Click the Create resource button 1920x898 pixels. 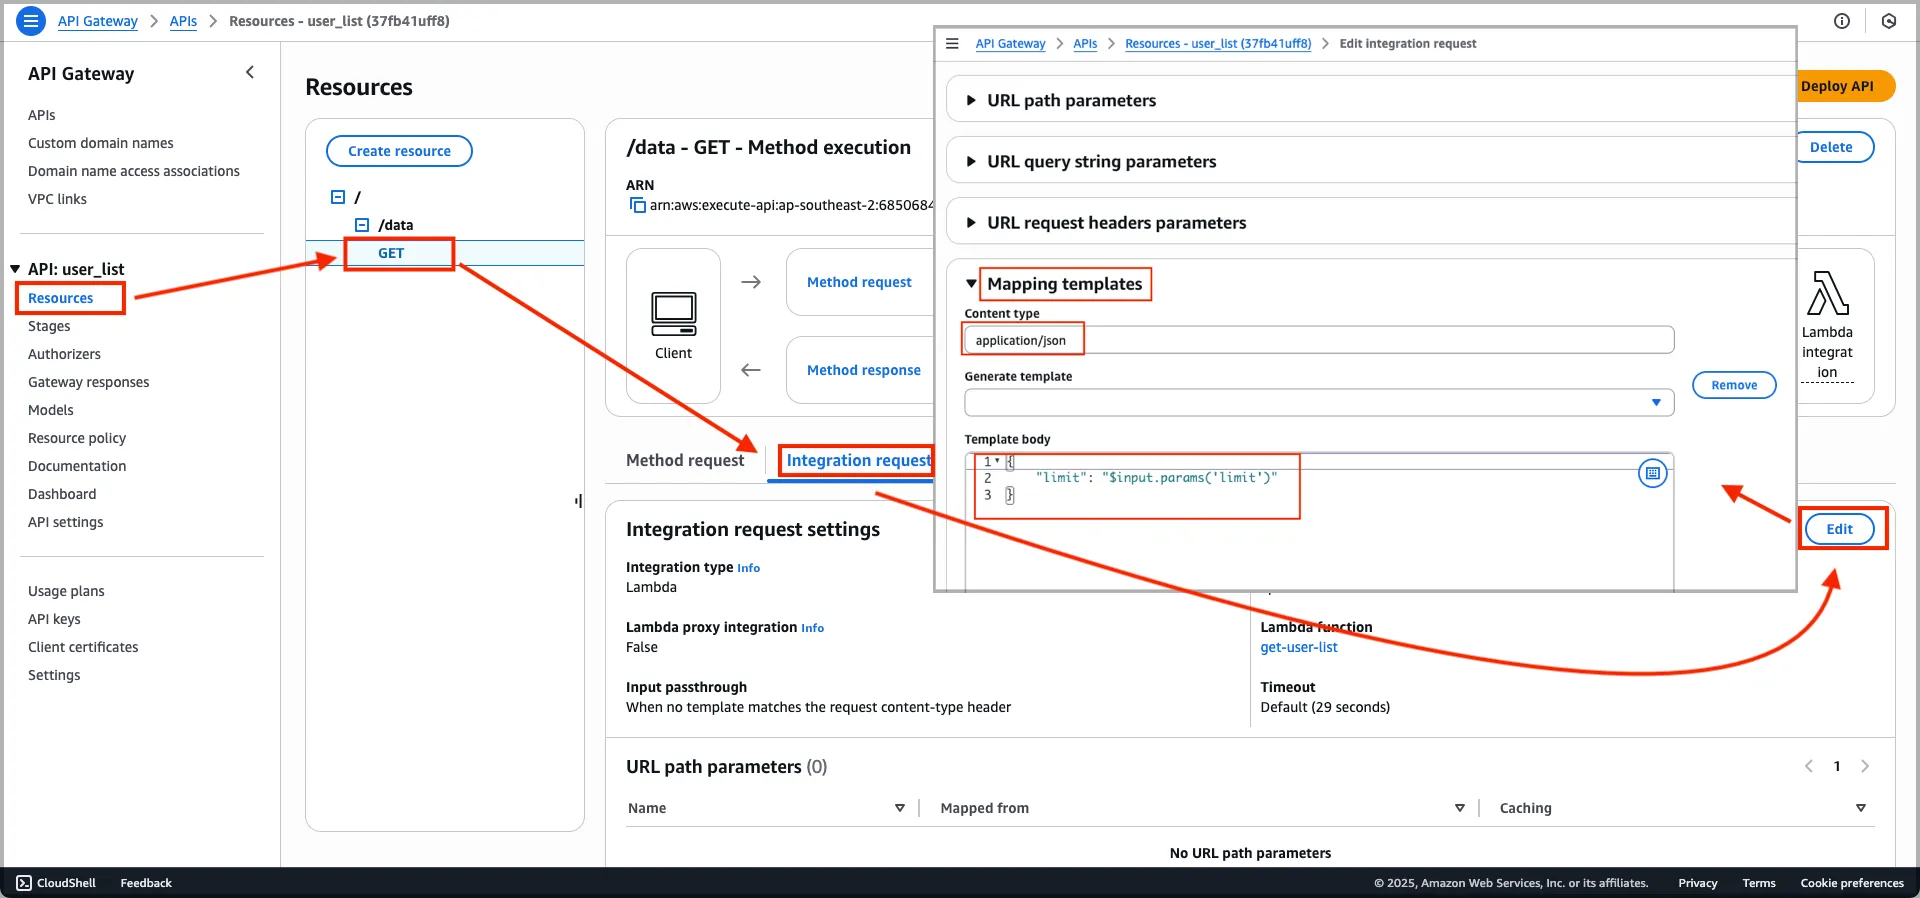point(399,151)
